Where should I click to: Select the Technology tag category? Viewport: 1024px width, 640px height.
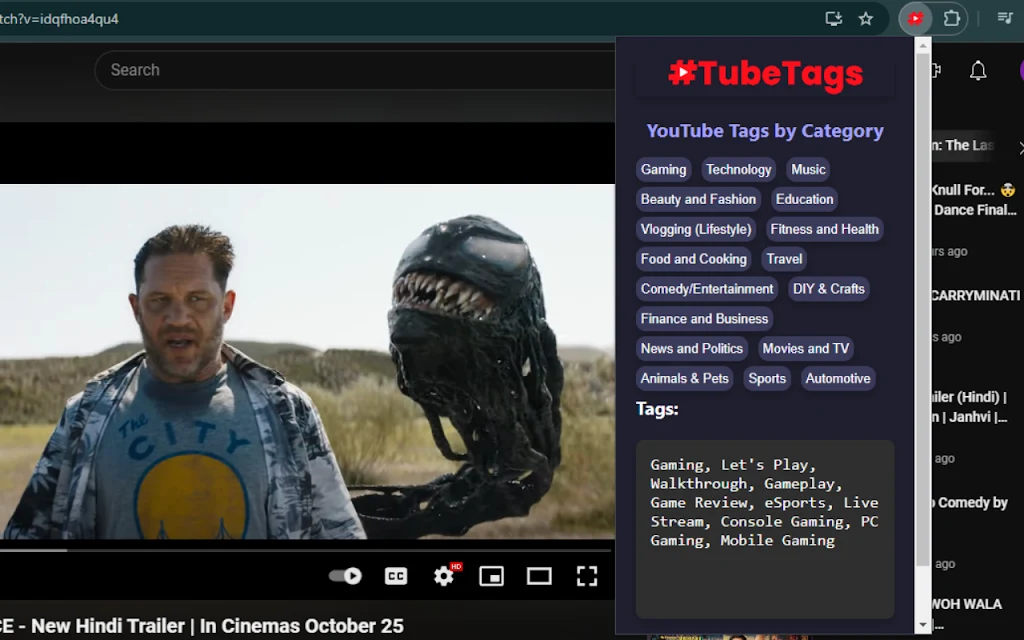(738, 170)
